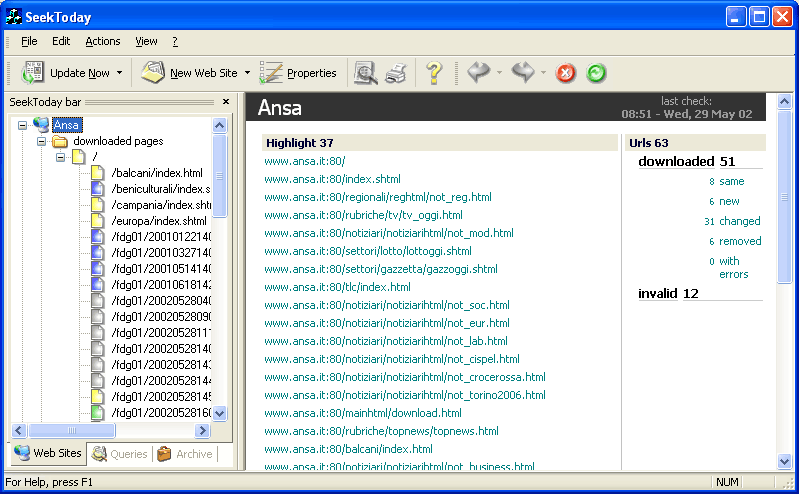The image size is (799, 494).
Task: Click the back arrow navigation icon
Action: pos(478,72)
